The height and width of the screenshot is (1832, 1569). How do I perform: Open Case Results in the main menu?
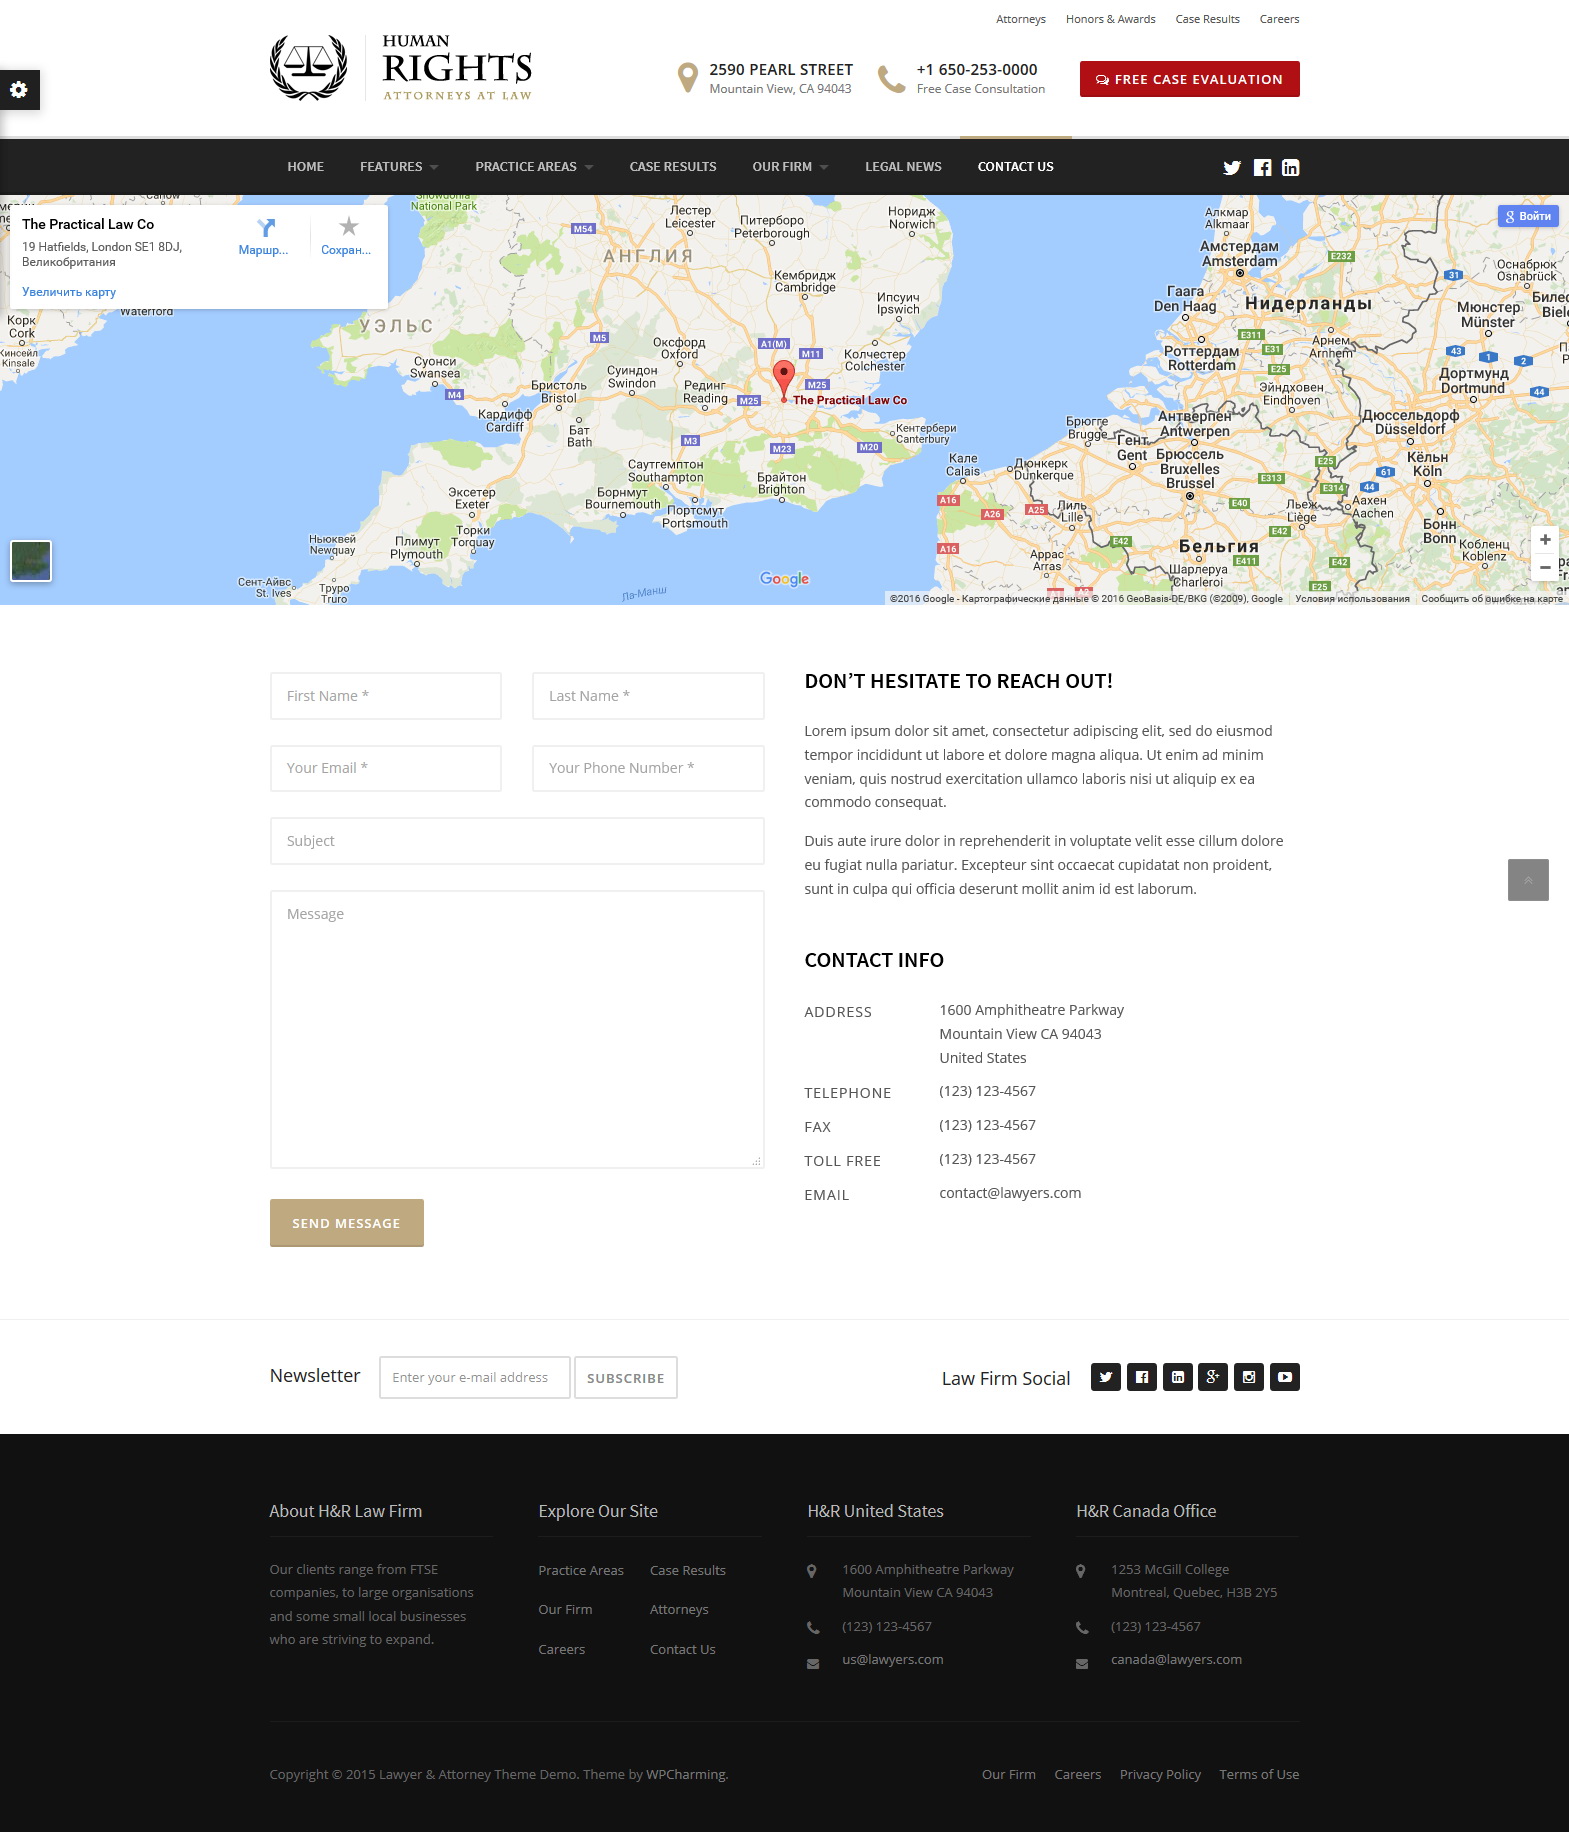pos(673,167)
